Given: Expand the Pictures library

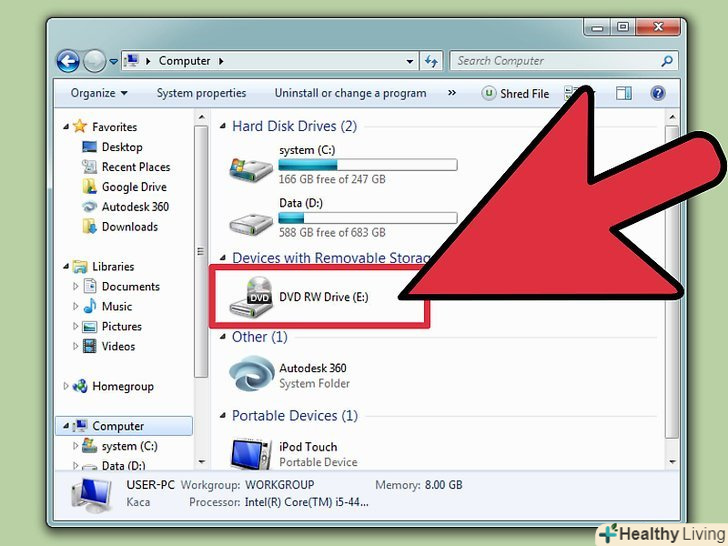Looking at the screenshot, I should click(76, 326).
